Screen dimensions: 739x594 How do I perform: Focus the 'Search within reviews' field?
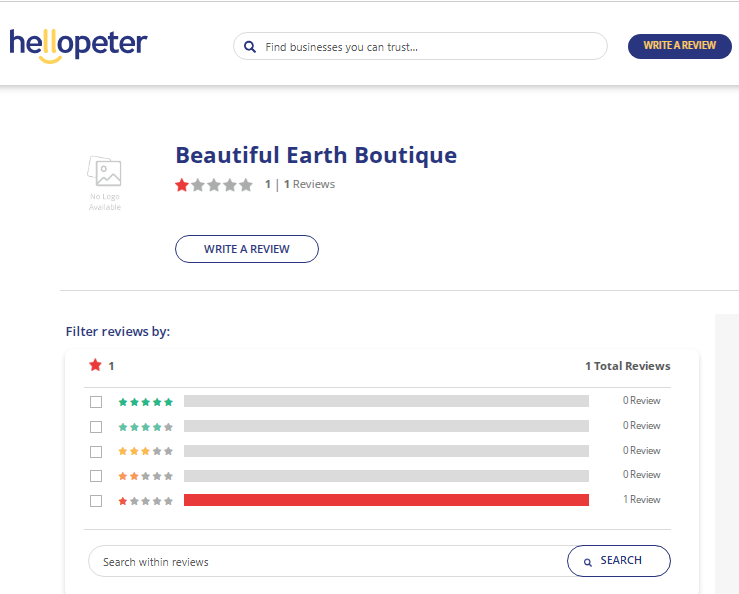pyautogui.click(x=328, y=561)
